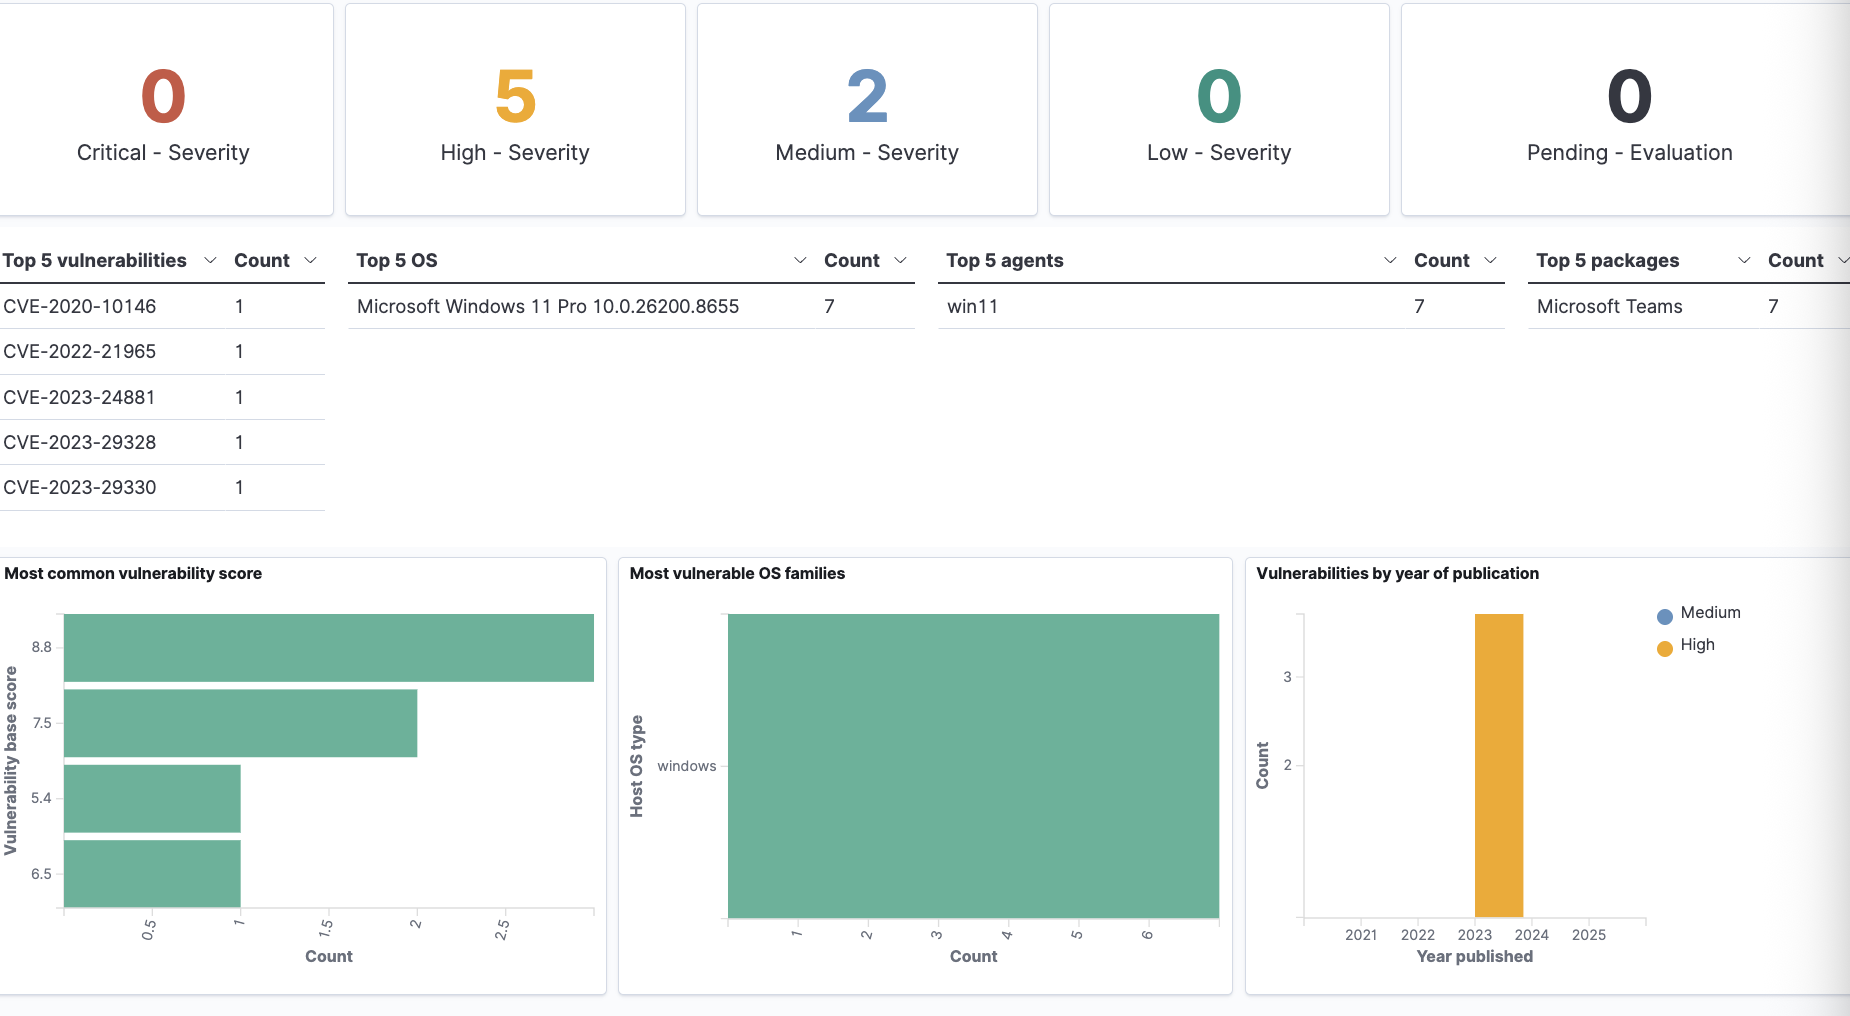Click Vulnerabilities by year of publication title
The width and height of the screenshot is (1850, 1016).
click(x=1397, y=573)
